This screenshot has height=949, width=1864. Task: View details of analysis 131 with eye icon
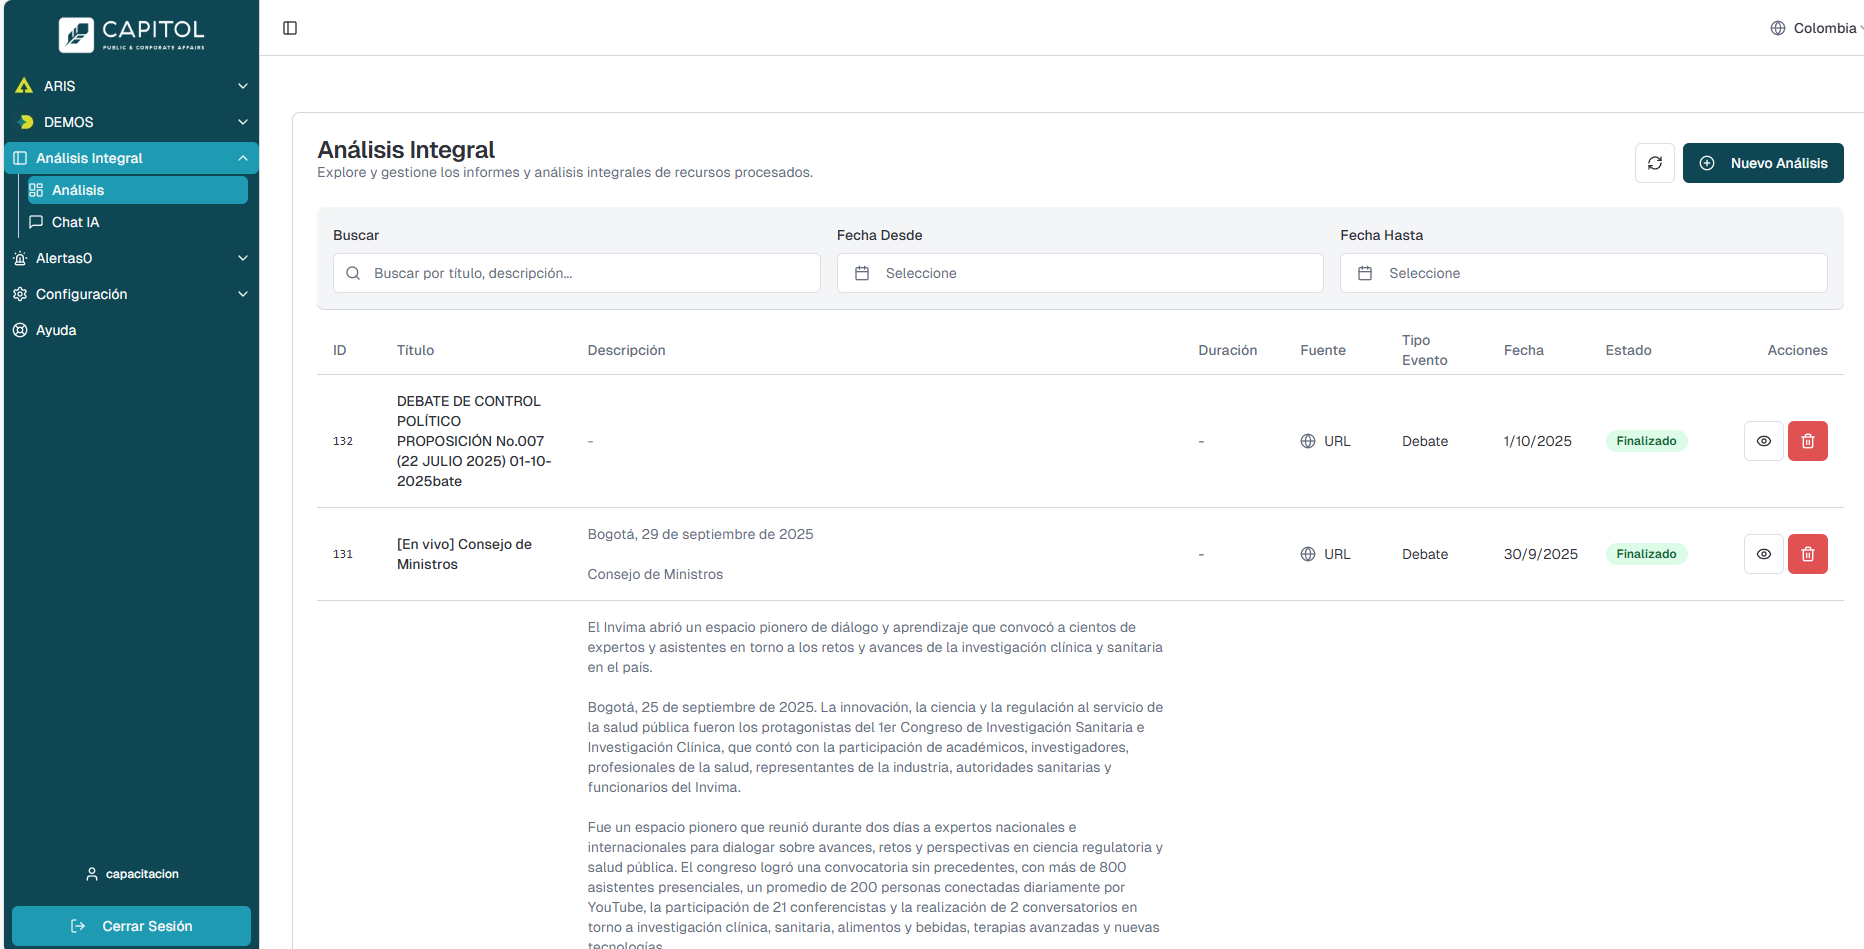pyautogui.click(x=1763, y=553)
